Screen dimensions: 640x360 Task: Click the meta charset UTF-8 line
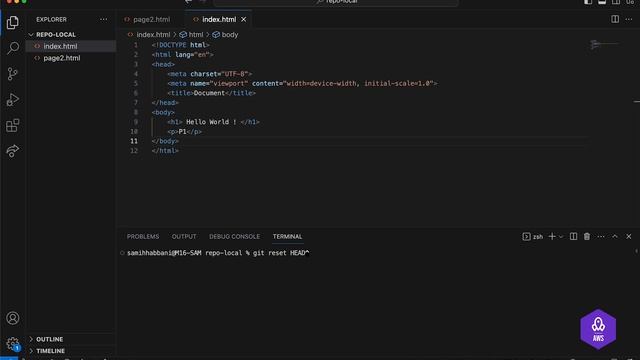[x=210, y=74]
